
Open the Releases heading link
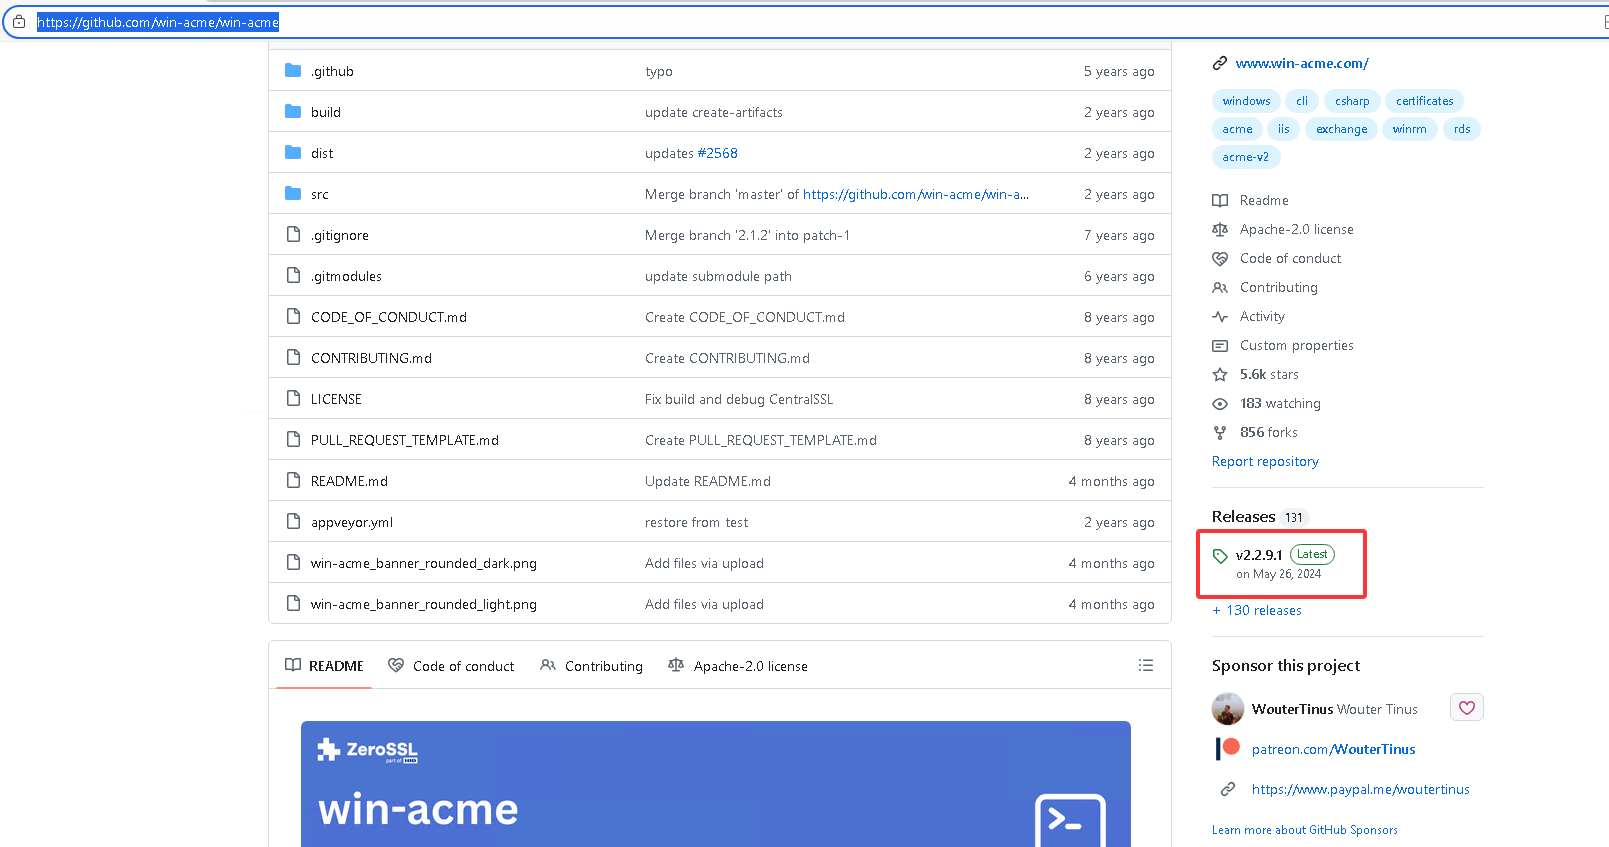(1244, 516)
